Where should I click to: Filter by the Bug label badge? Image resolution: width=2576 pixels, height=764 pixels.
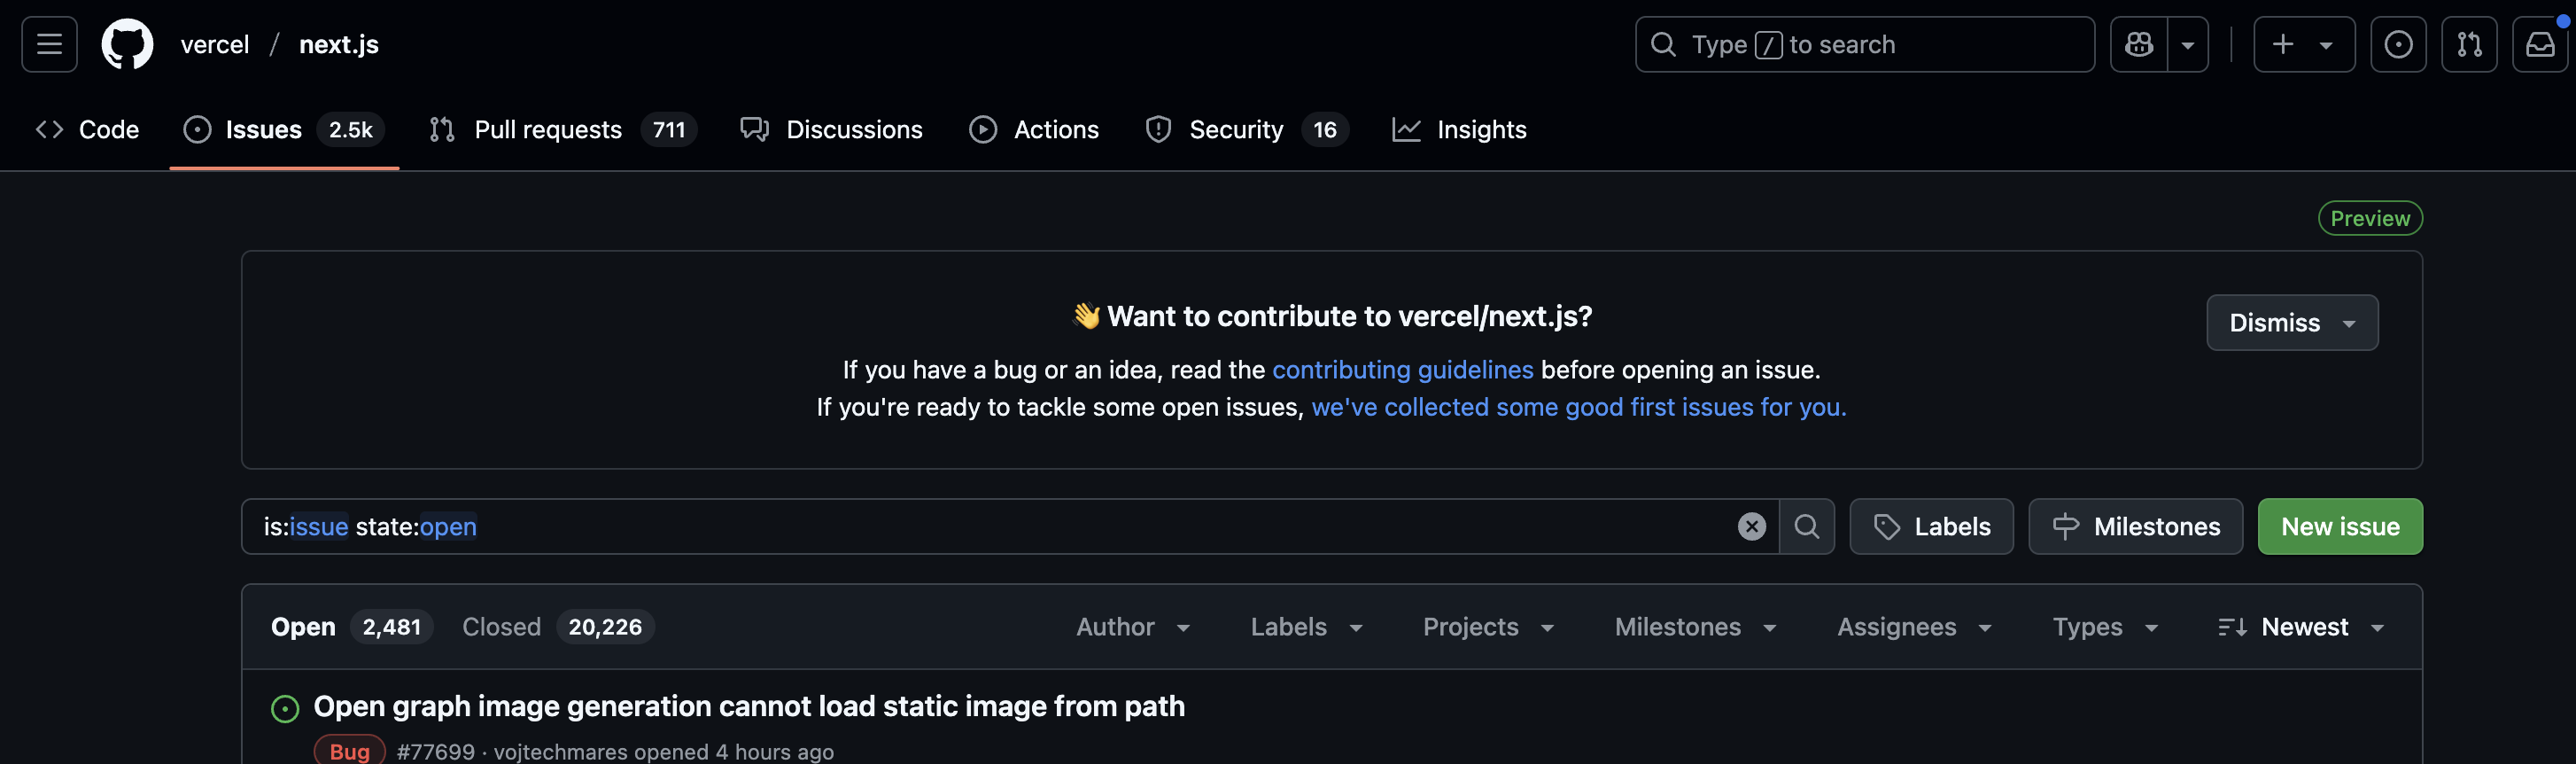point(350,751)
